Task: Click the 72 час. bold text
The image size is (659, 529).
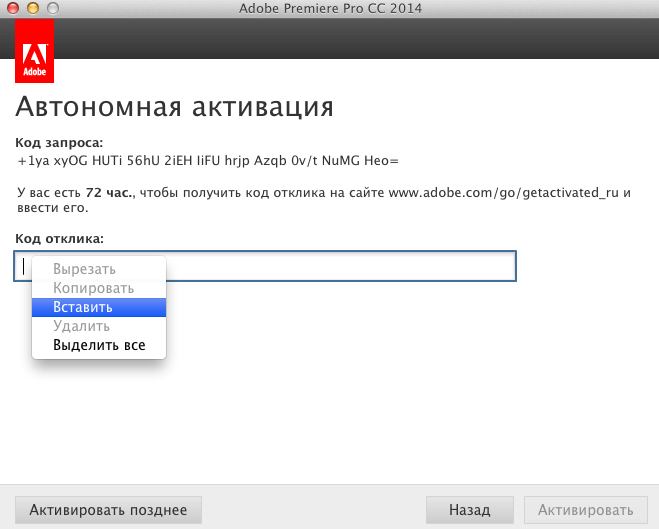Action: point(110,193)
